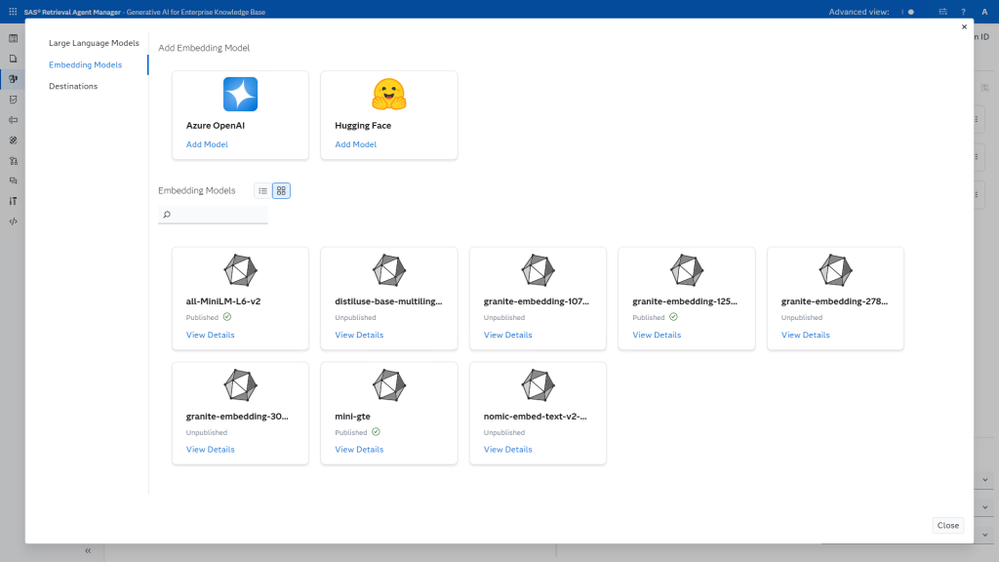Click the text format iT sidebar icon

(13, 201)
